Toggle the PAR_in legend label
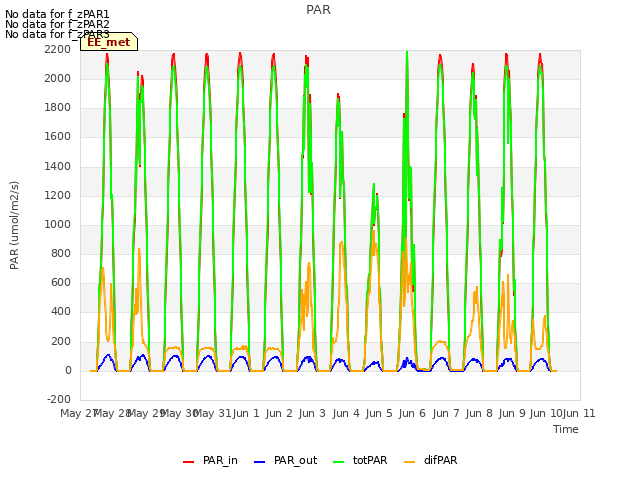Viewport: 640px width, 480px height. coord(220,460)
